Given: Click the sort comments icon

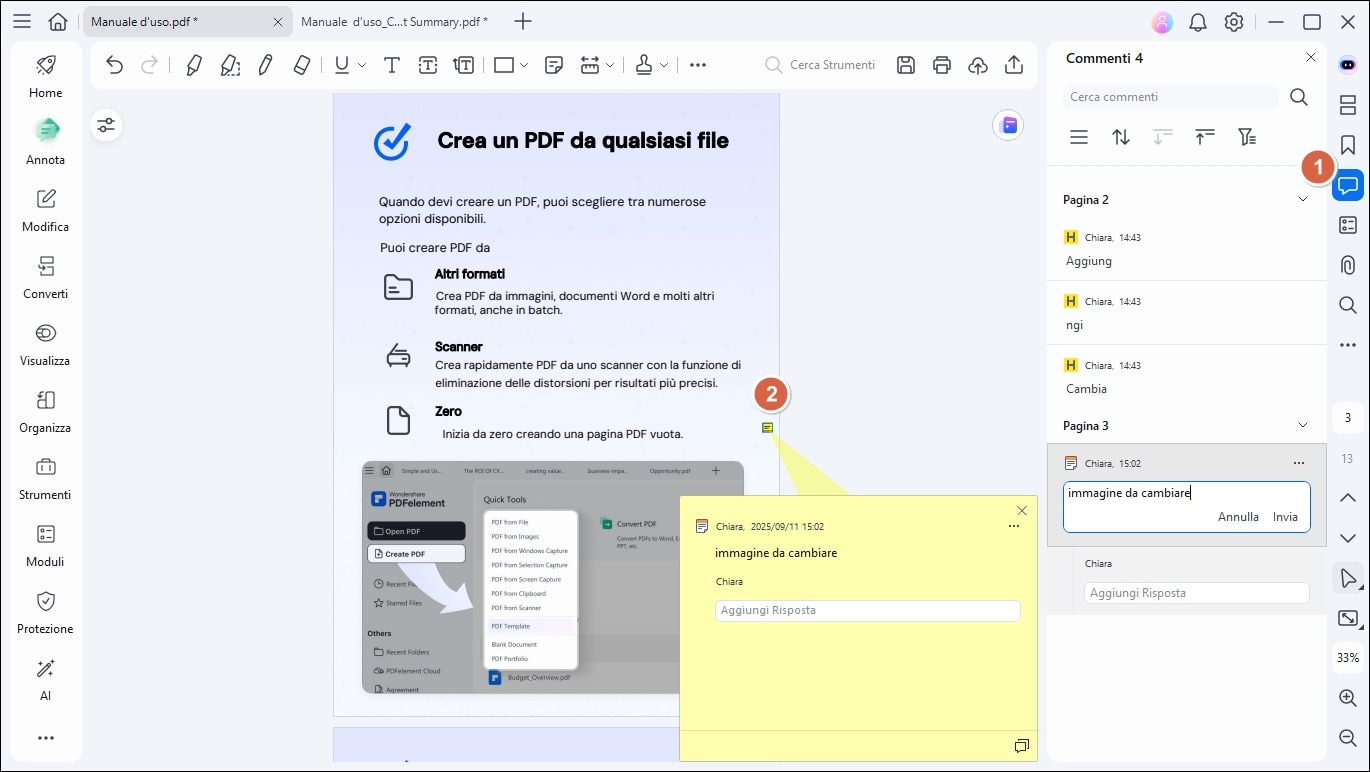Looking at the screenshot, I should pos(1121,137).
